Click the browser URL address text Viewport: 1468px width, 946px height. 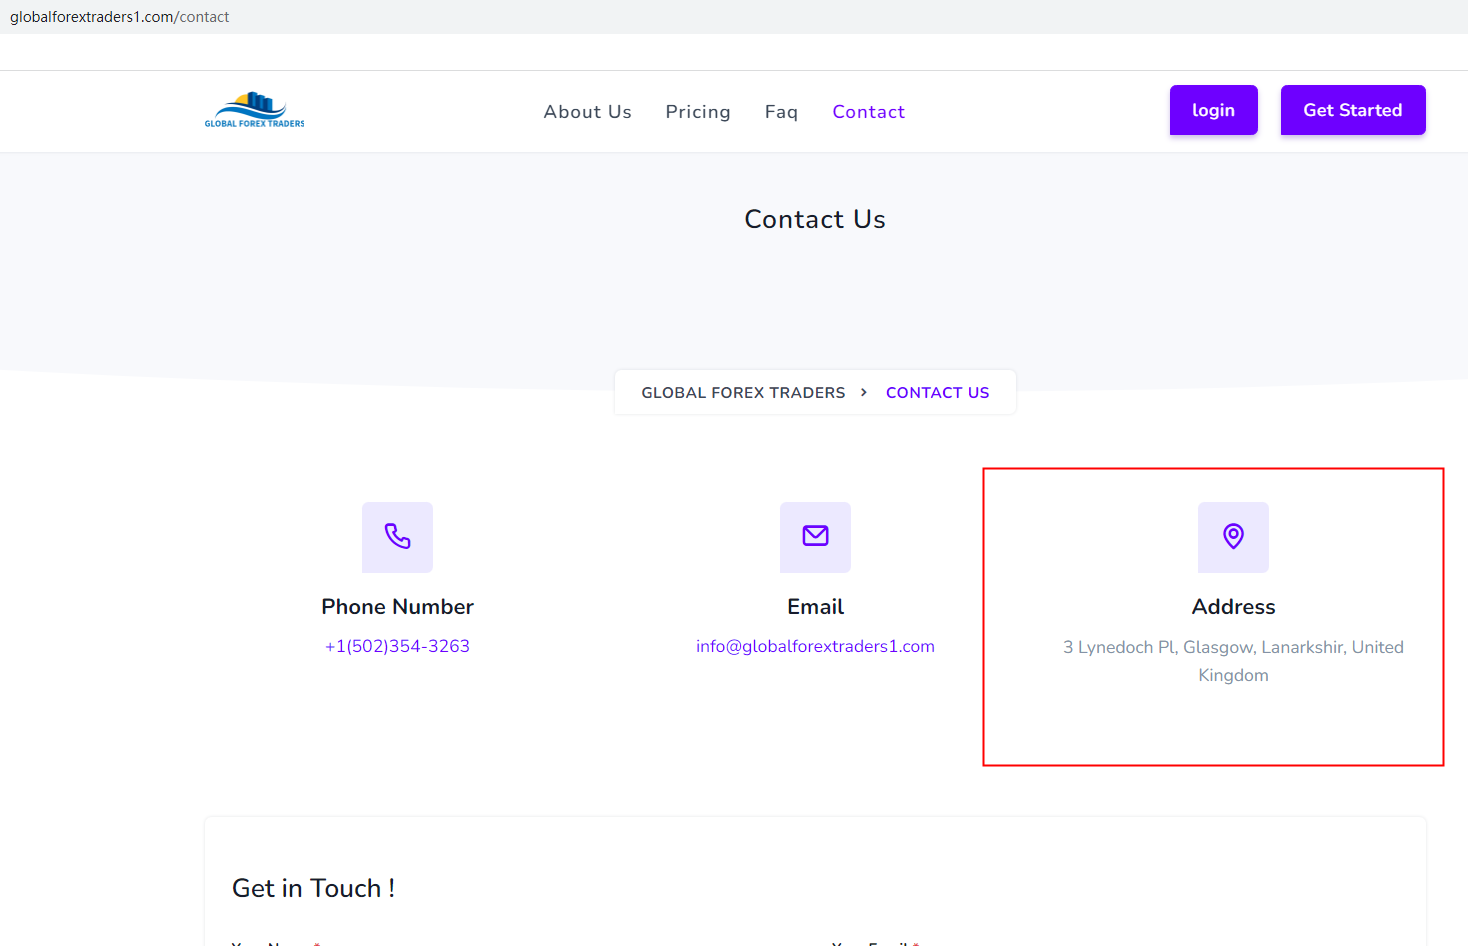point(119,17)
